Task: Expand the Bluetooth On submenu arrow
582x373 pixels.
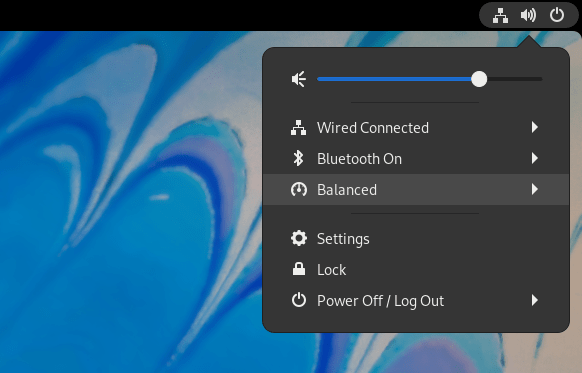Action: 534,158
